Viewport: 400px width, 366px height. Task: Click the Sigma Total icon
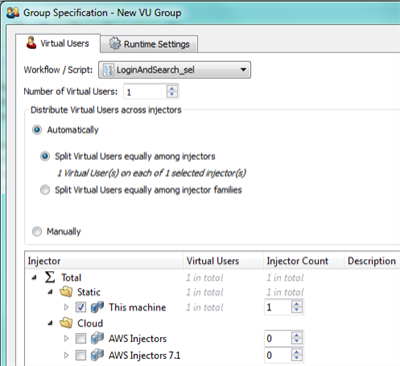[x=50, y=277]
